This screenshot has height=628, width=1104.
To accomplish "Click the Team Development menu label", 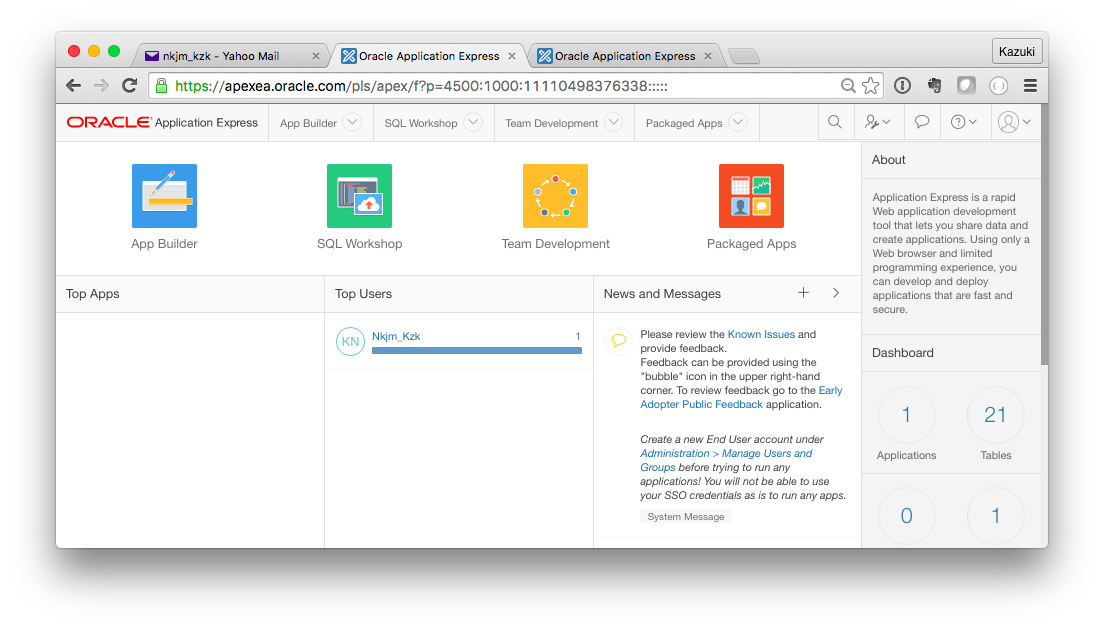I will (551, 123).
